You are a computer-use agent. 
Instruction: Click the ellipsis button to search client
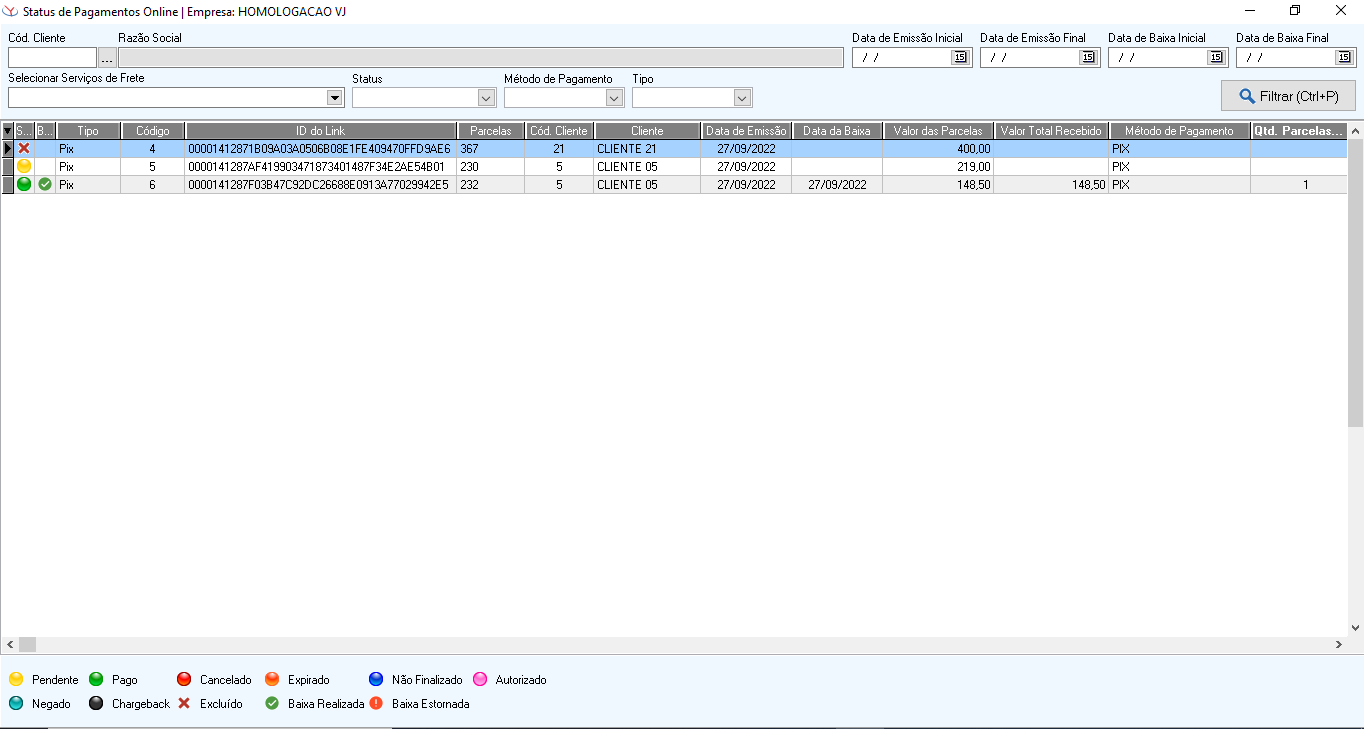point(107,58)
